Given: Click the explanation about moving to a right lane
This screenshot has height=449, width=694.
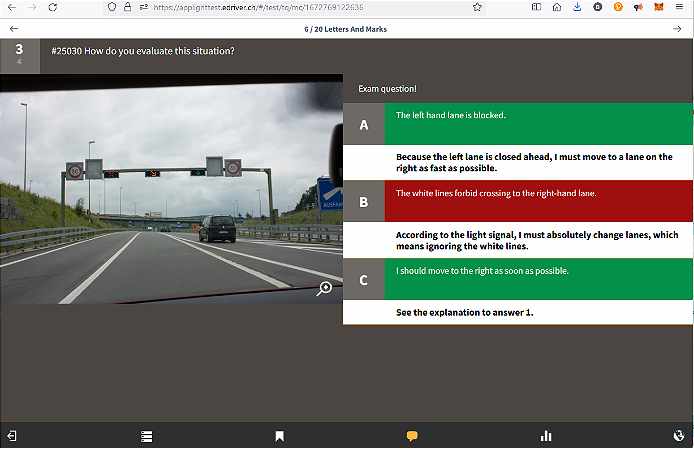Looking at the screenshot, I should click(x=534, y=163).
